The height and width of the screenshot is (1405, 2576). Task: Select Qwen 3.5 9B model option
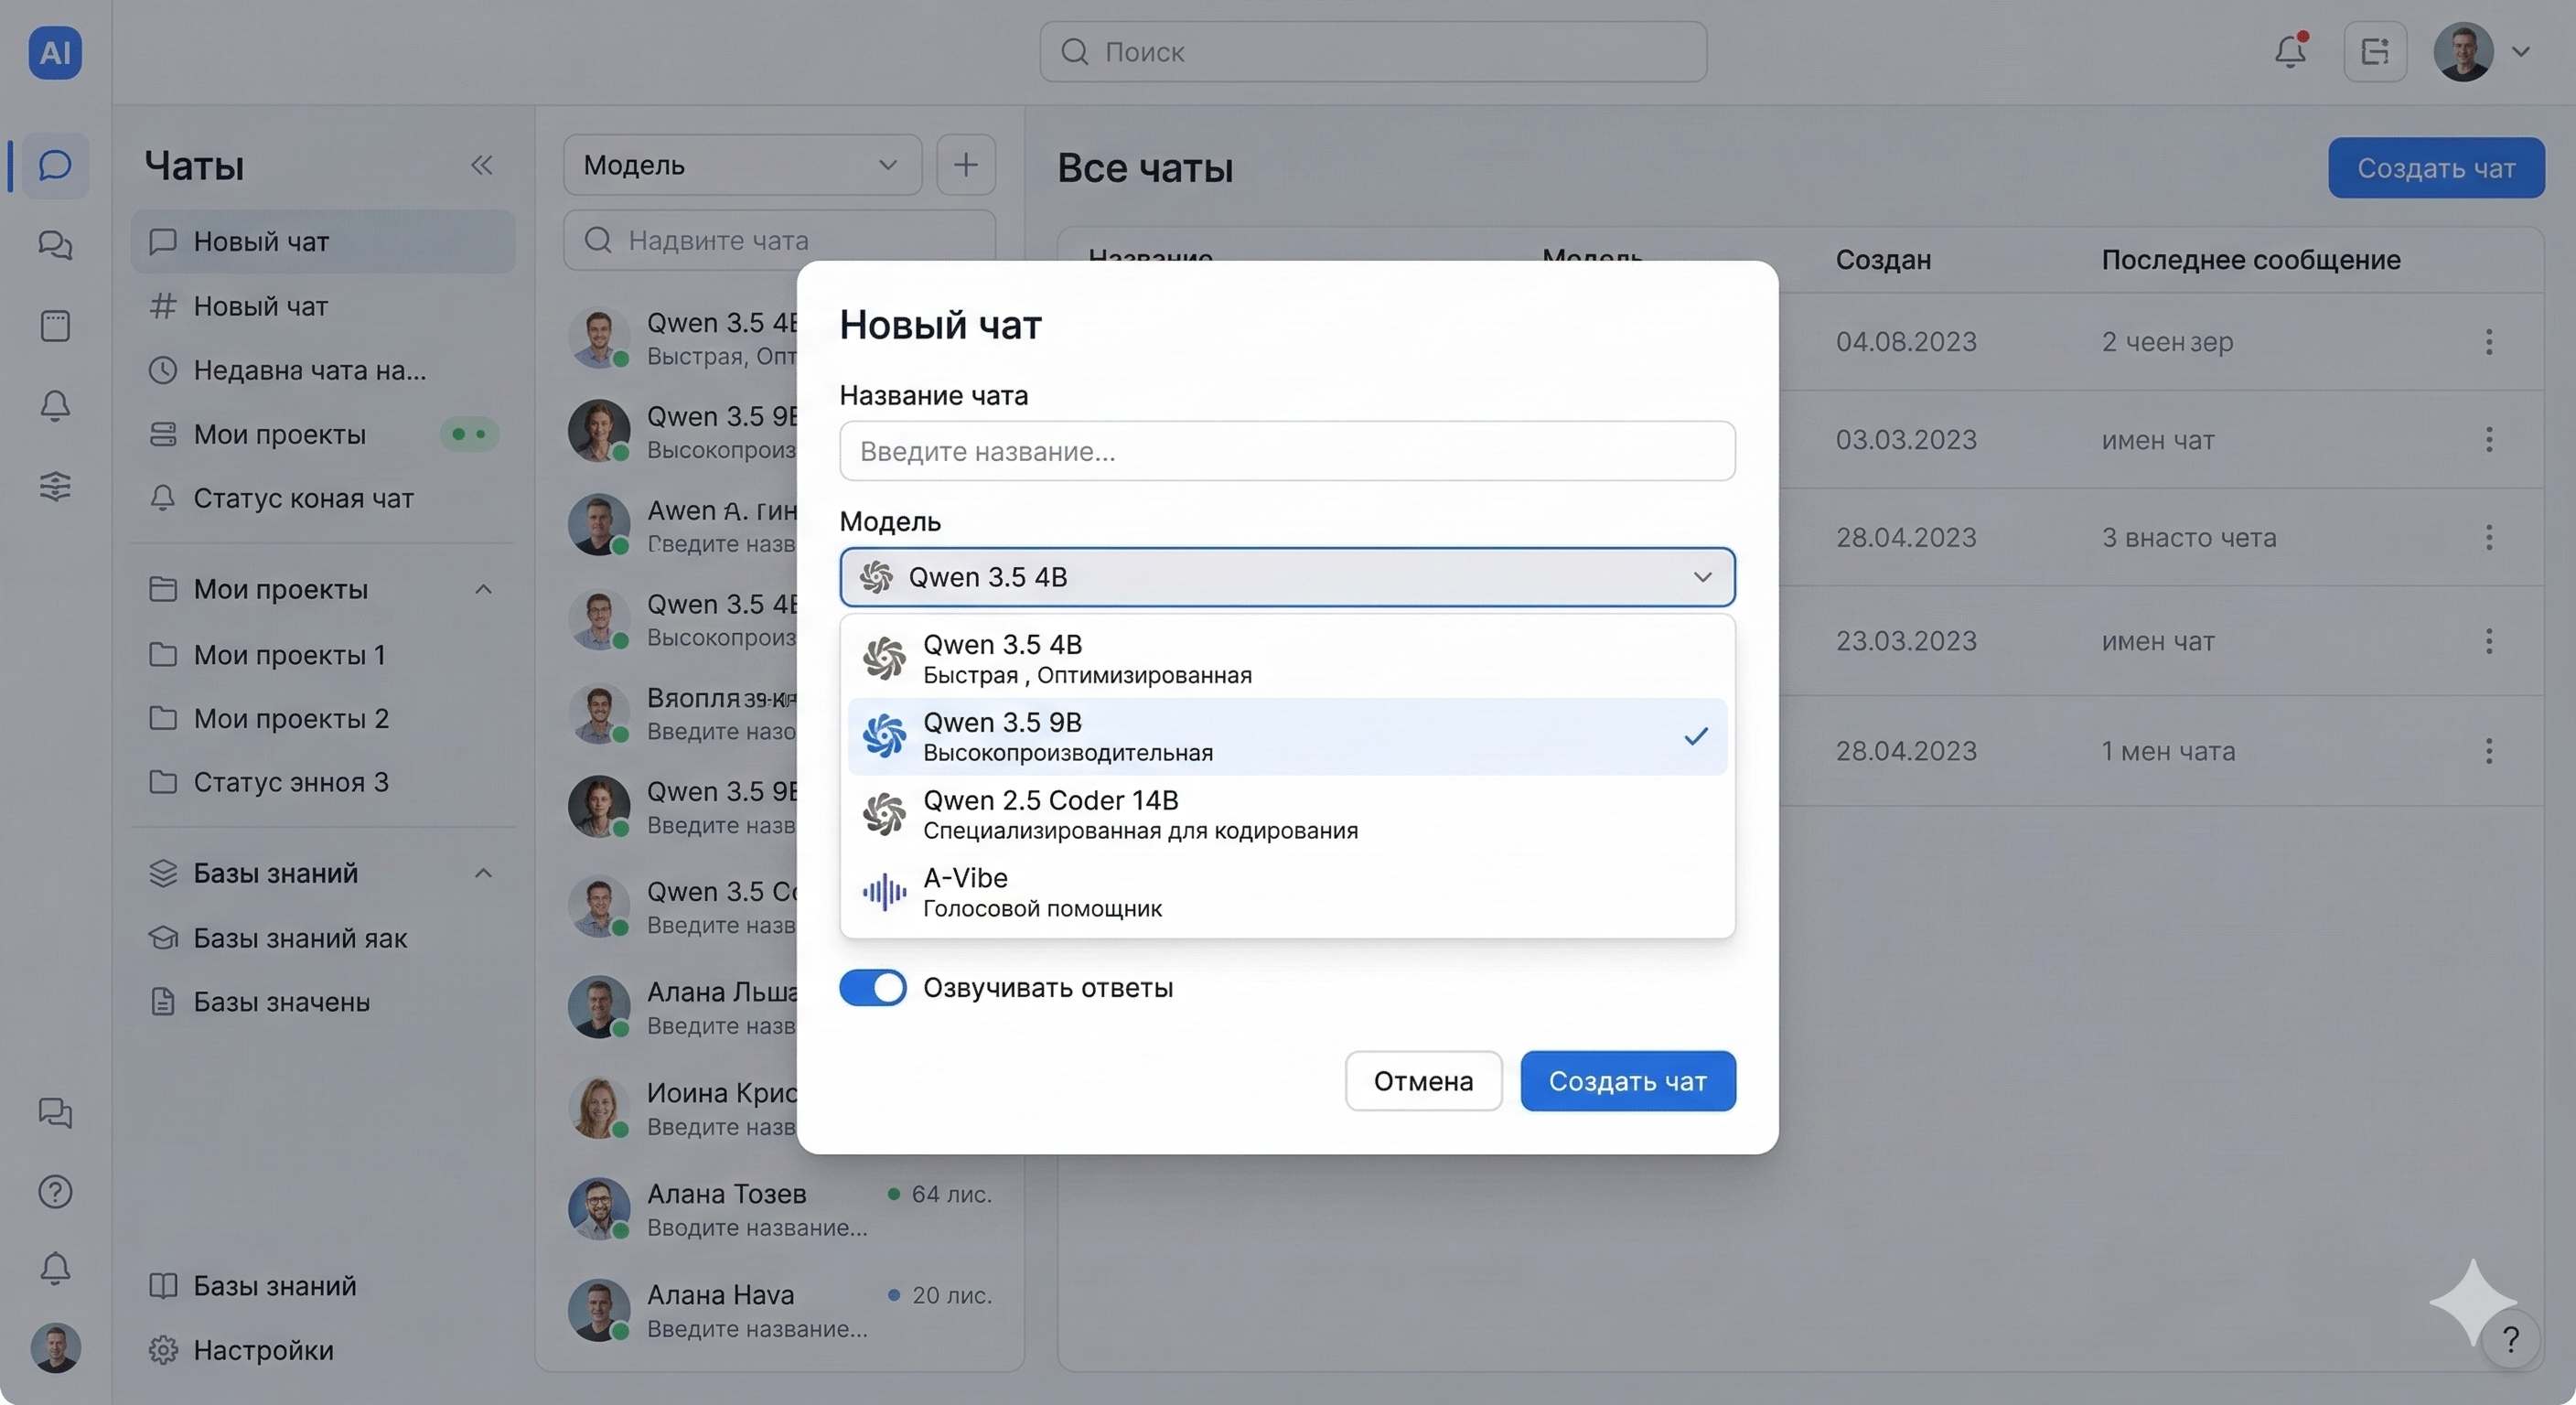(1287, 736)
